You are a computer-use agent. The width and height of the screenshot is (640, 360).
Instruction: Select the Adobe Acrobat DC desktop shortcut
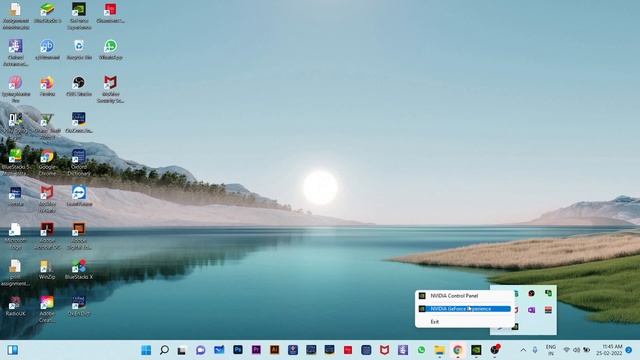[x=47, y=236]
